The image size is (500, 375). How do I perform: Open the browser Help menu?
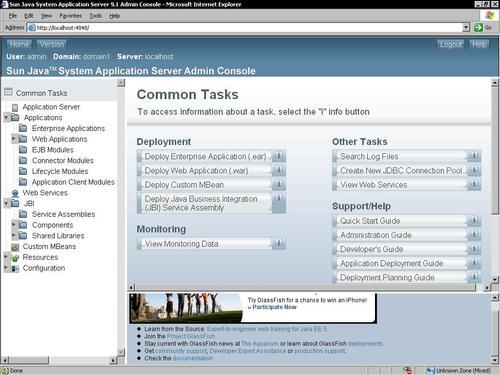coord(115,16)
